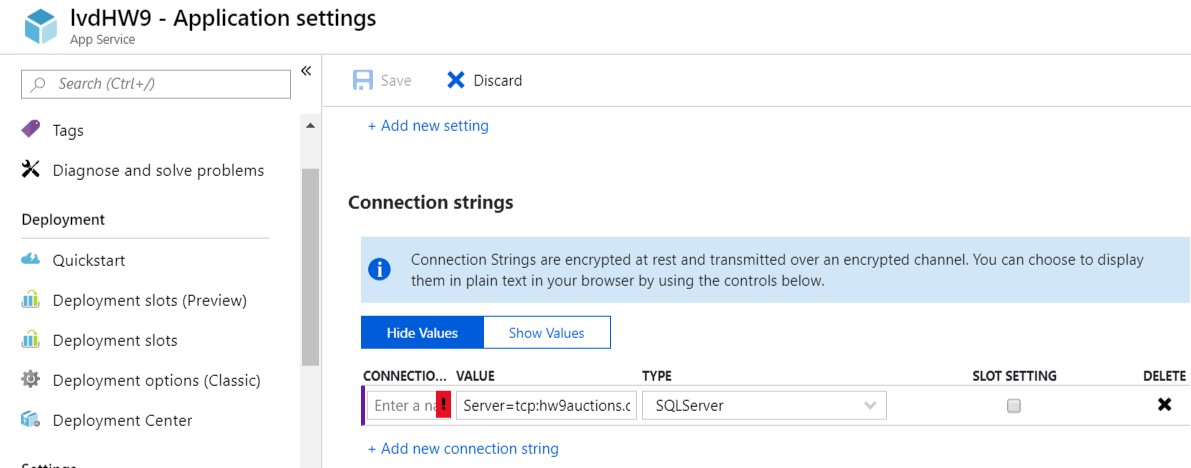Open Deployment slots (Preview) menu item
The height and width of the screenshot is (468, 1191).
coord(149,300)
